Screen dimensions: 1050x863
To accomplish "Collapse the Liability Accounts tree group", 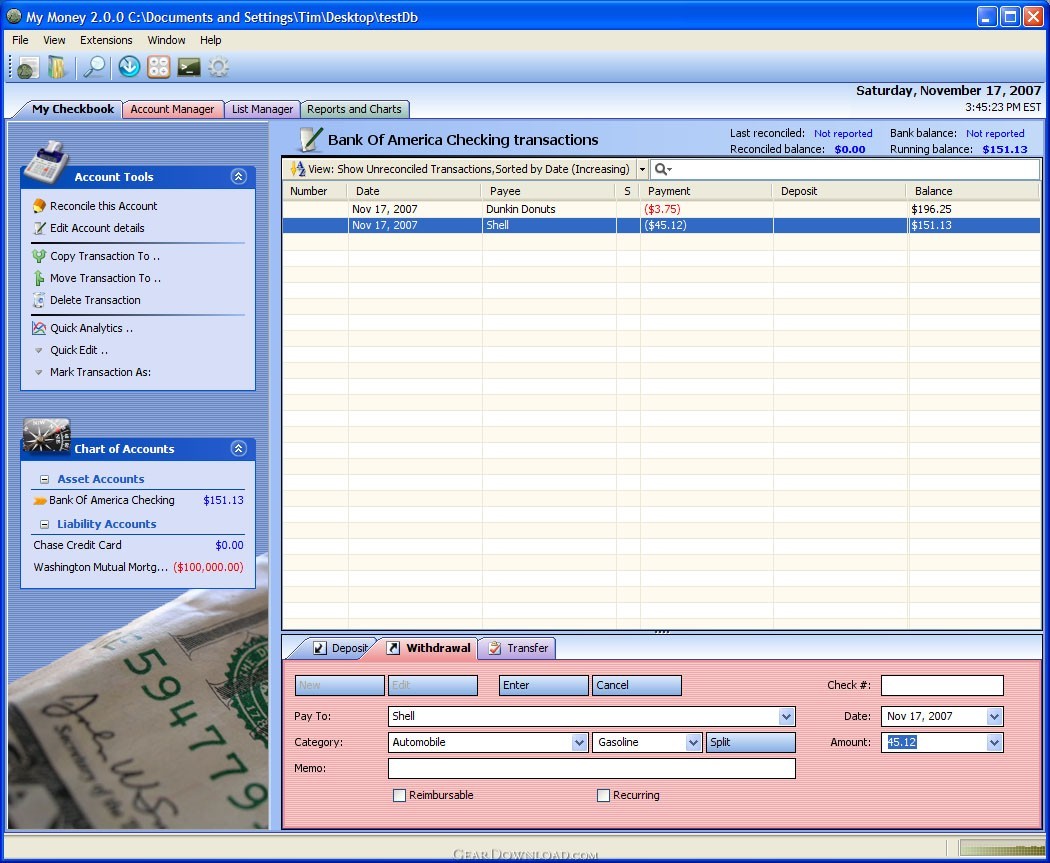I will pyautogui.click(x=44, y=524).
